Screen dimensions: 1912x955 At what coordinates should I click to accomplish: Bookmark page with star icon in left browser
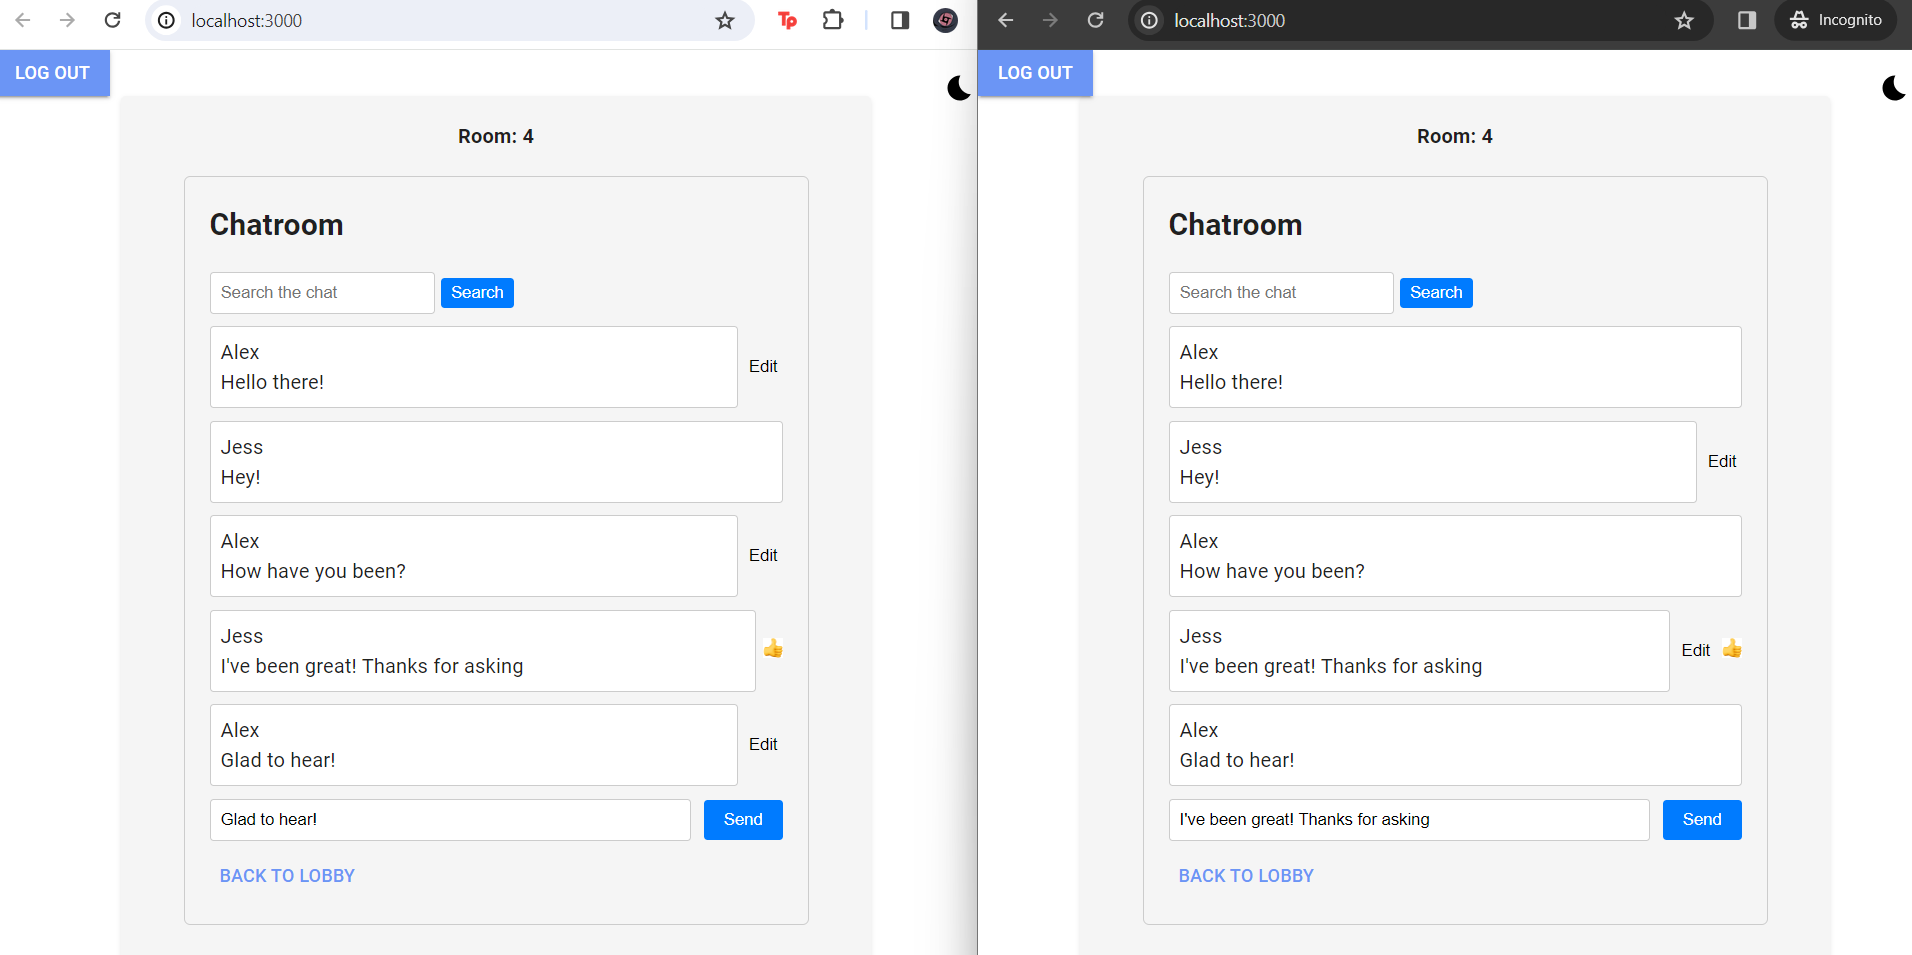click(725, 20)
